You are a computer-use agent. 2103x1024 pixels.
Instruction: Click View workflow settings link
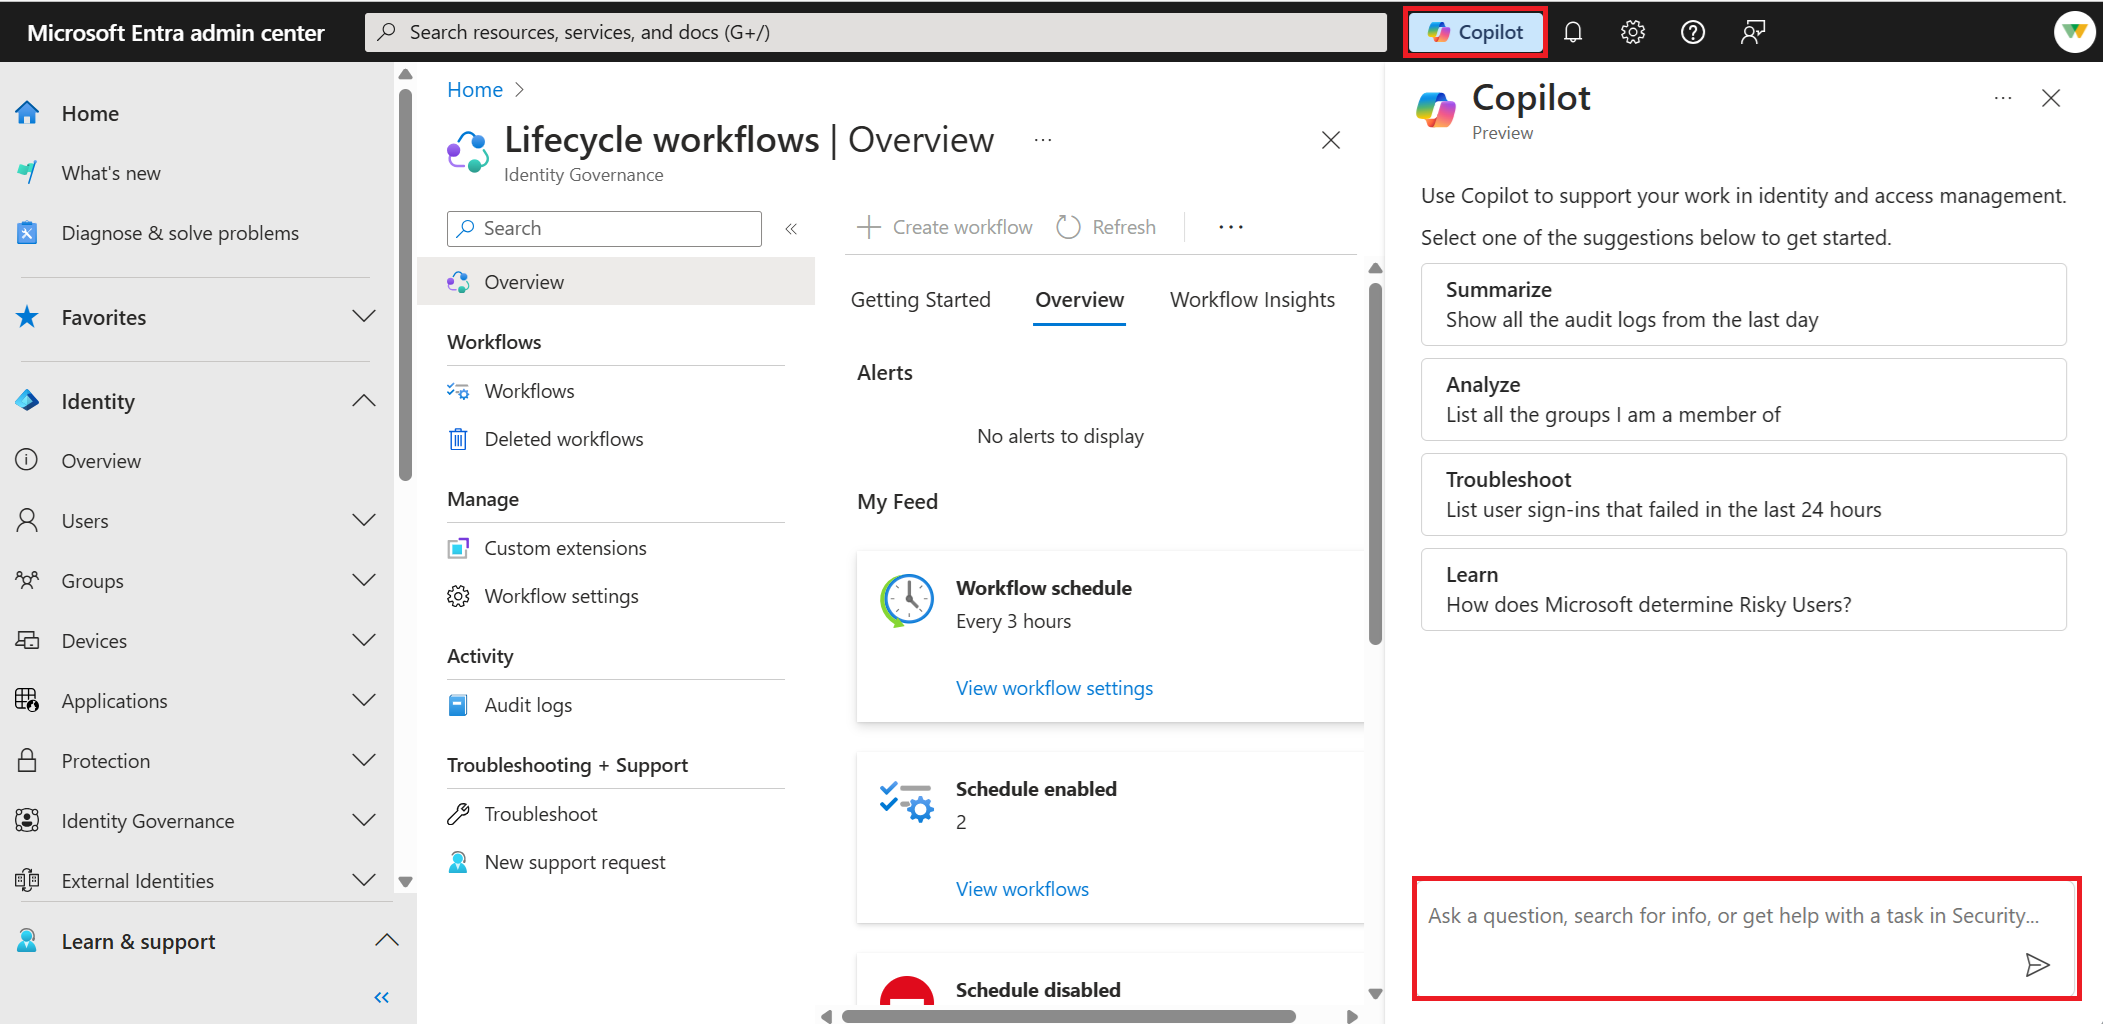click(x=1054, y=688)
